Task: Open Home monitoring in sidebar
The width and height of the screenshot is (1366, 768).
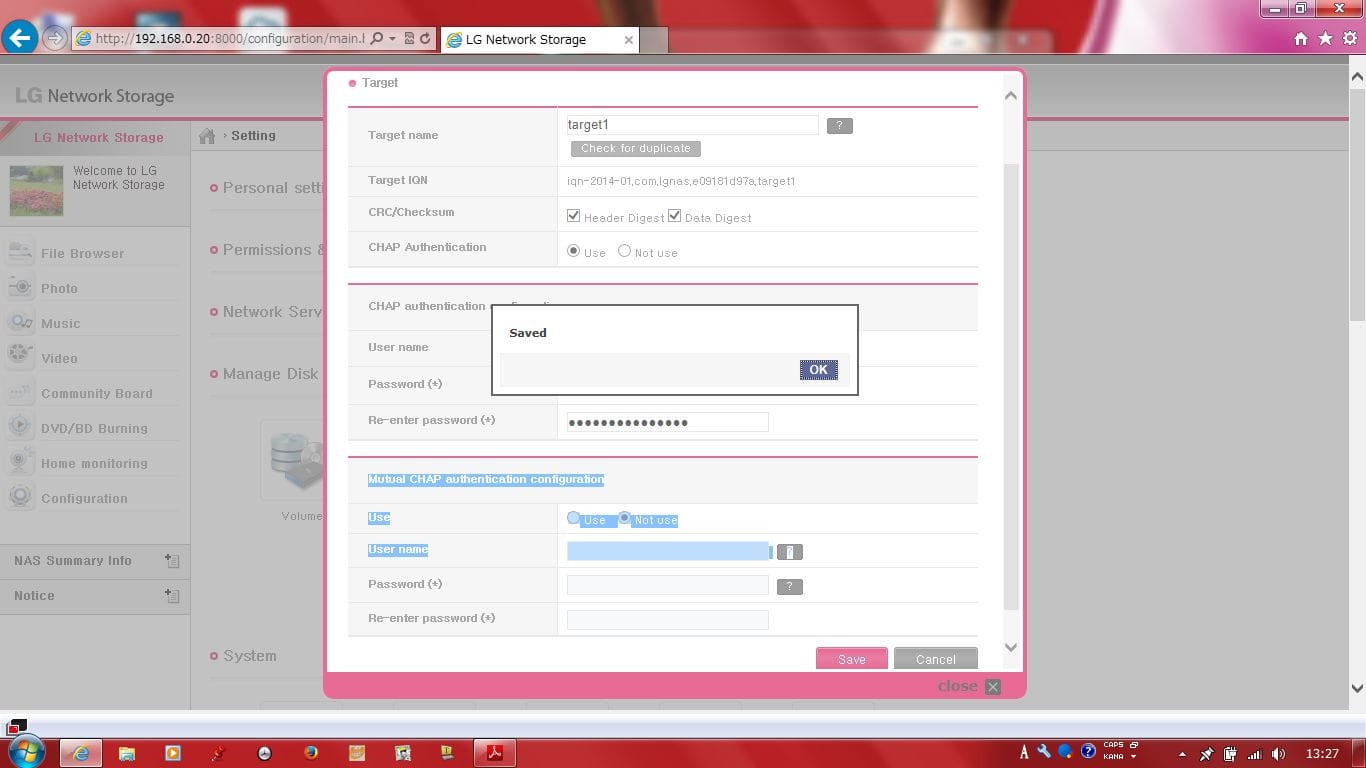Action: [x=94, y=464]
